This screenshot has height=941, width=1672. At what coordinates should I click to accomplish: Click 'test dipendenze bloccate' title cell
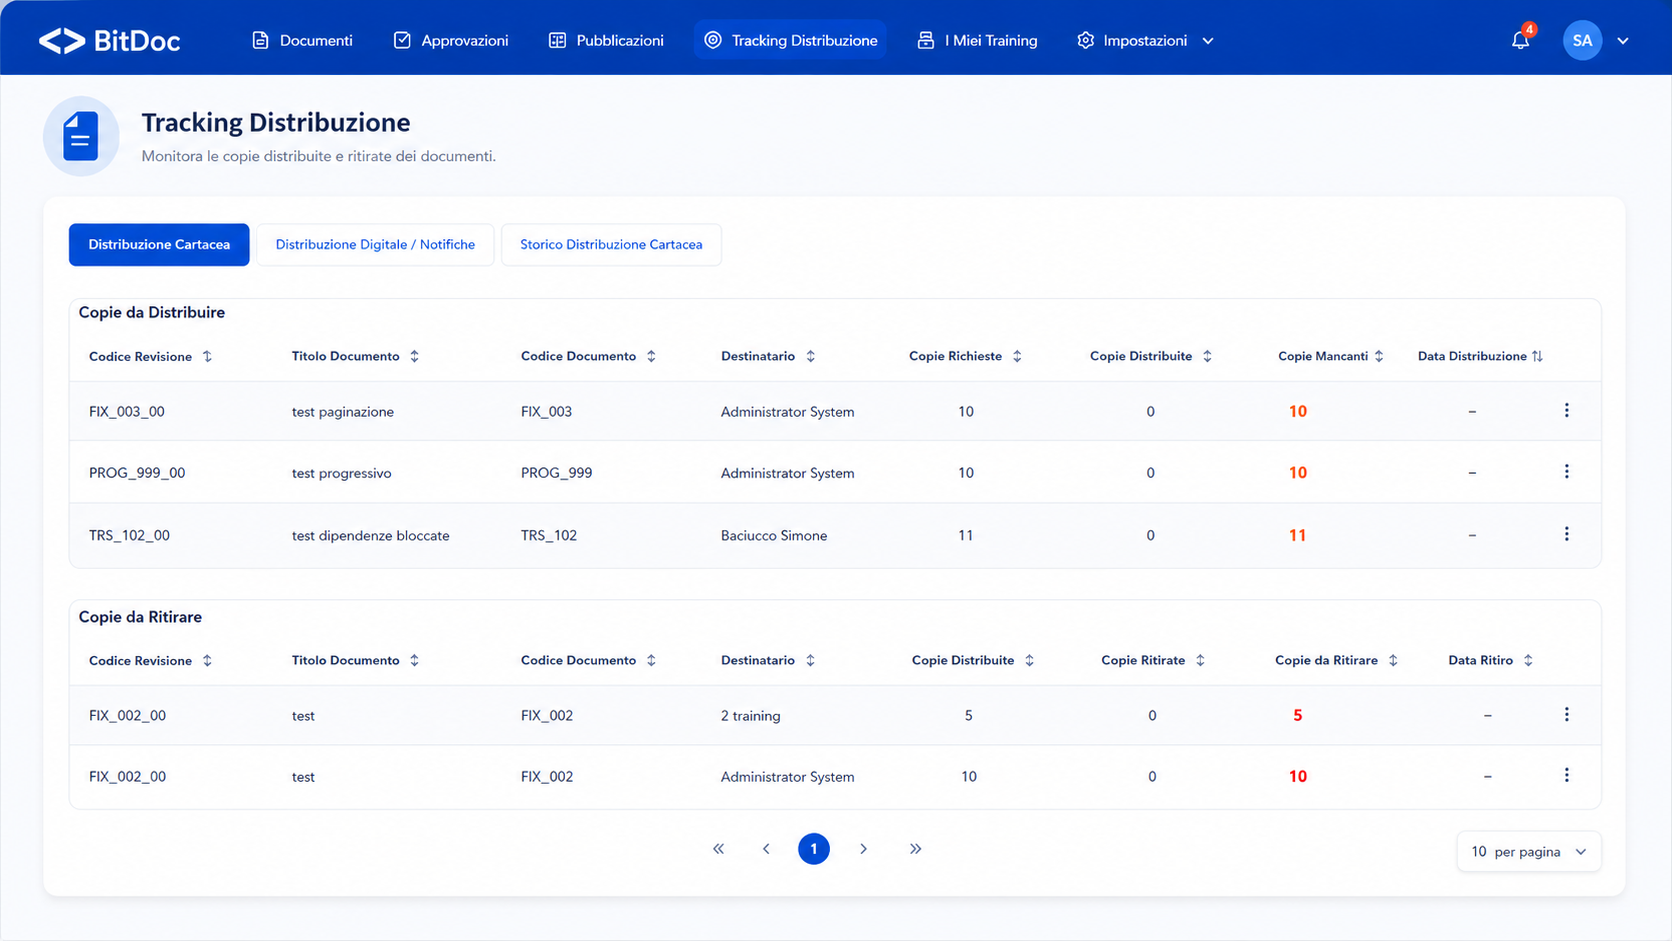tap(370, 536)
